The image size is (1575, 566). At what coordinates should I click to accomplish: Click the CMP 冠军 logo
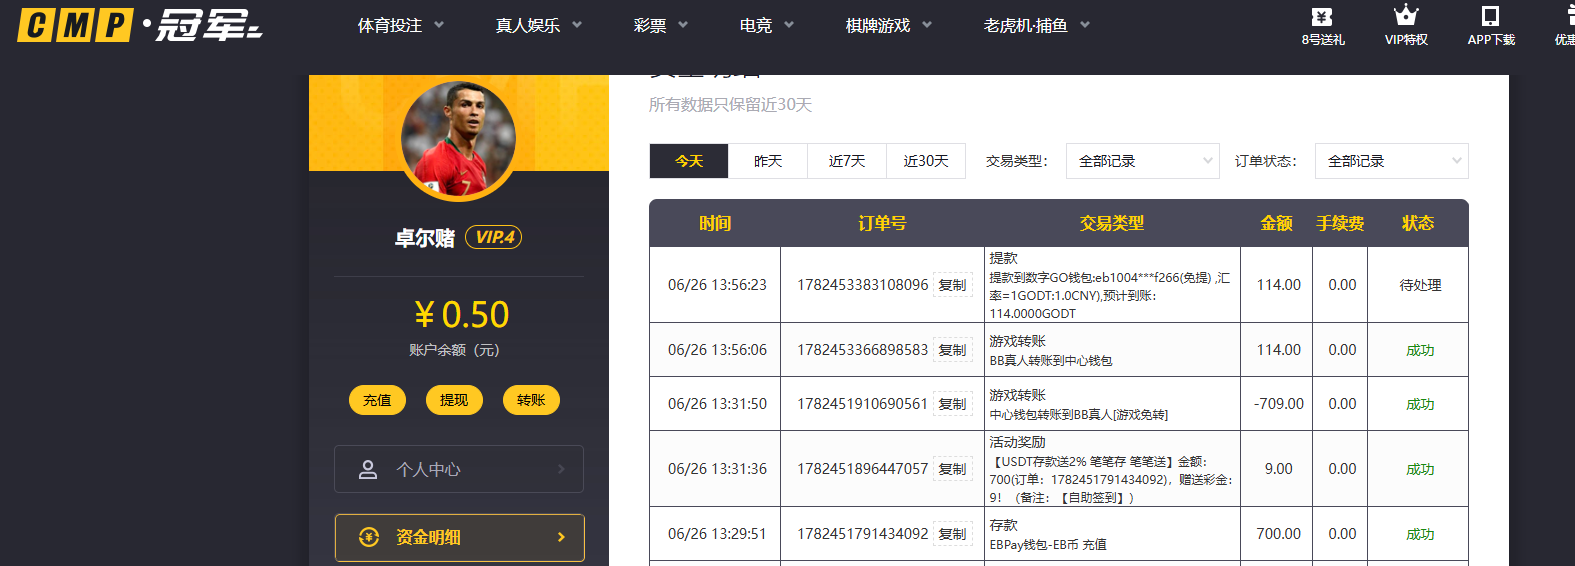140,25
